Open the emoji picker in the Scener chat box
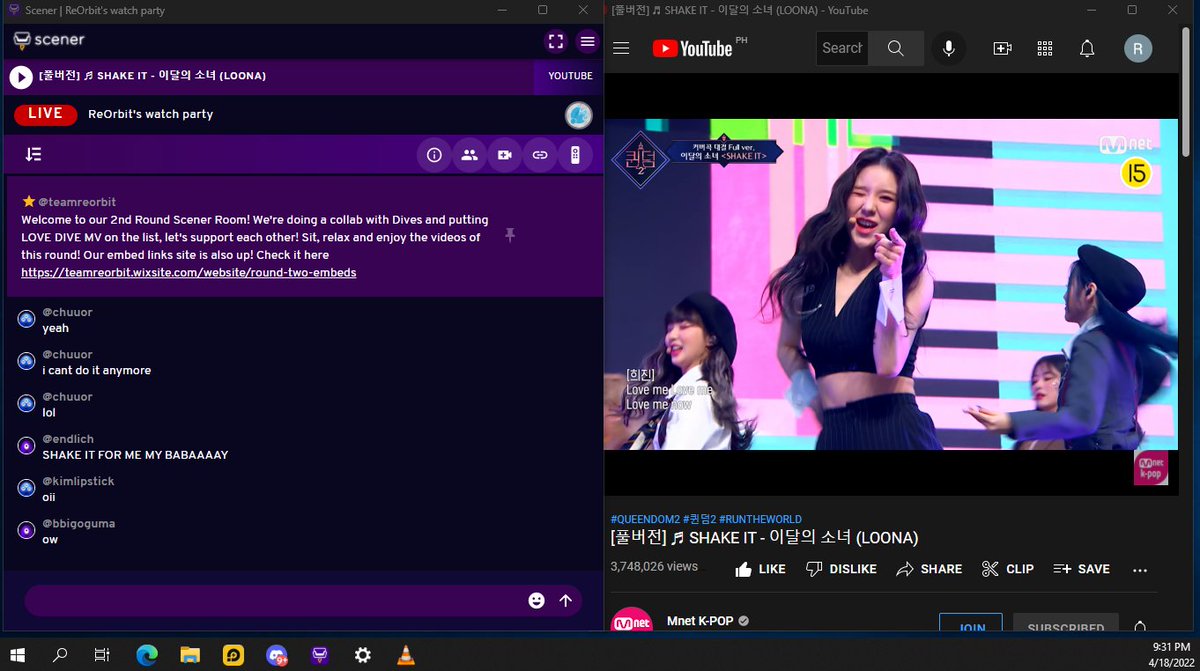1200x671 pixels. point(537,600)
